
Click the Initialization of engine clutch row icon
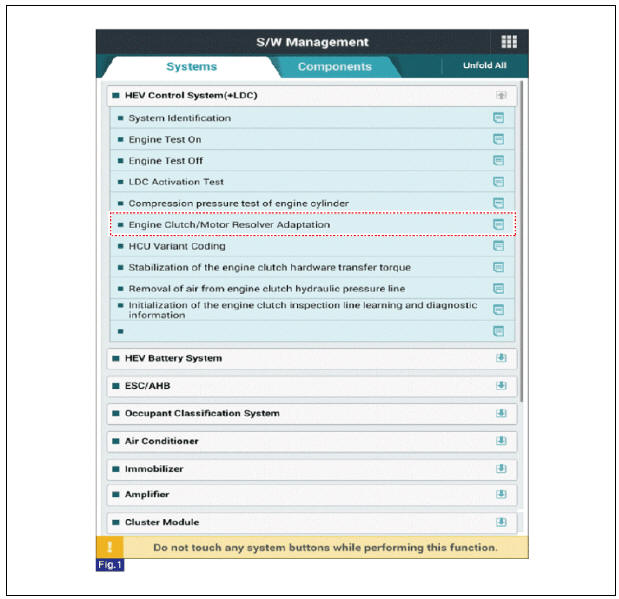[499, 310]
